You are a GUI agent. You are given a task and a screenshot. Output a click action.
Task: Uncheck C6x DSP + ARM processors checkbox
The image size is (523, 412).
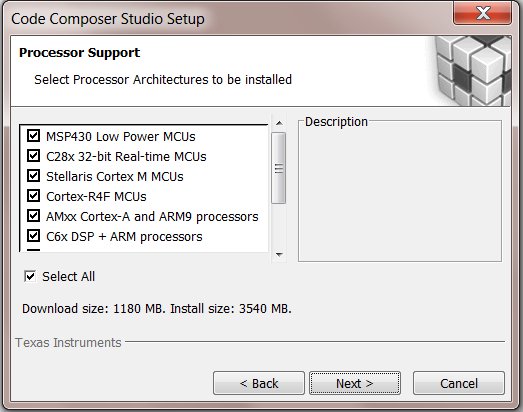pos(33,236)
